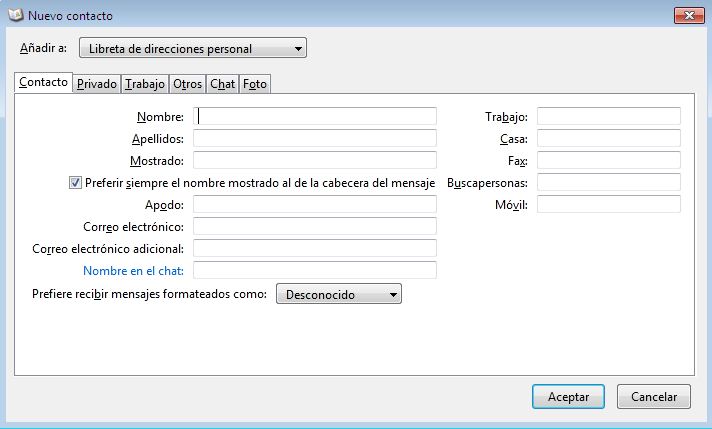The image size is (712, 429).
Task: Click the Buscapersonas input field
Action: pyautogui.click(x=609, y=182)
